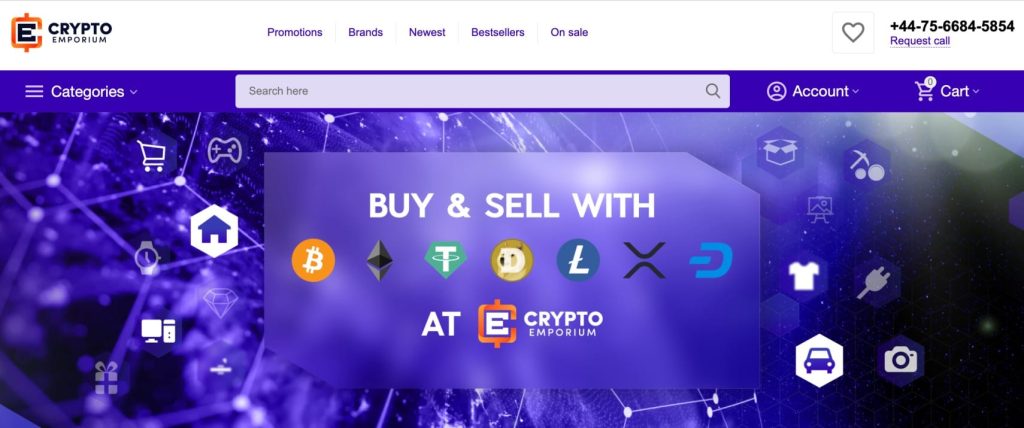The height and width of the screenshot is (428, 1024).
Task: Open the Promotions menu item
Action: pos(295,32)
